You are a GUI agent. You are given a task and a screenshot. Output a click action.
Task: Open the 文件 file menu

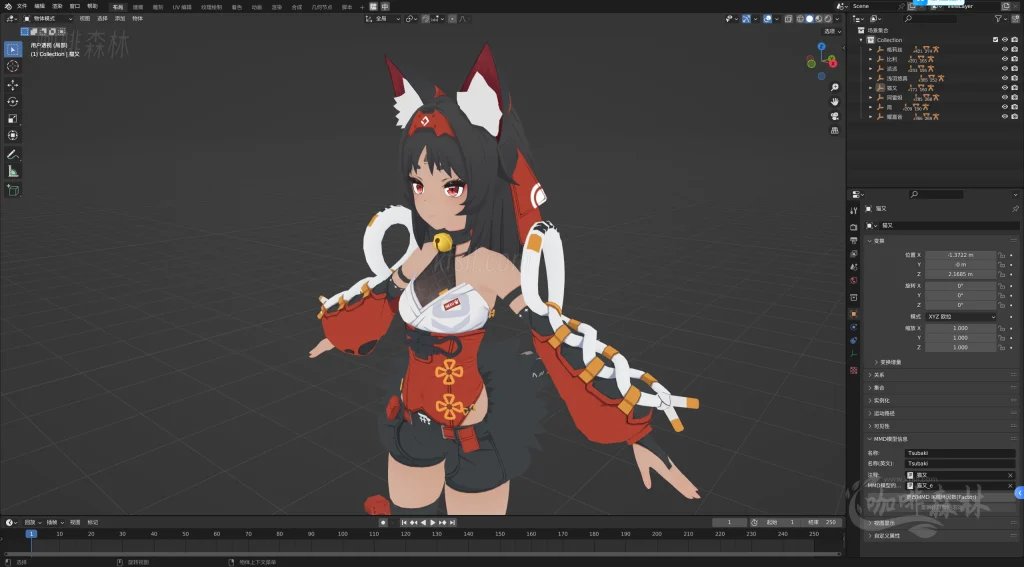point(22,7)
